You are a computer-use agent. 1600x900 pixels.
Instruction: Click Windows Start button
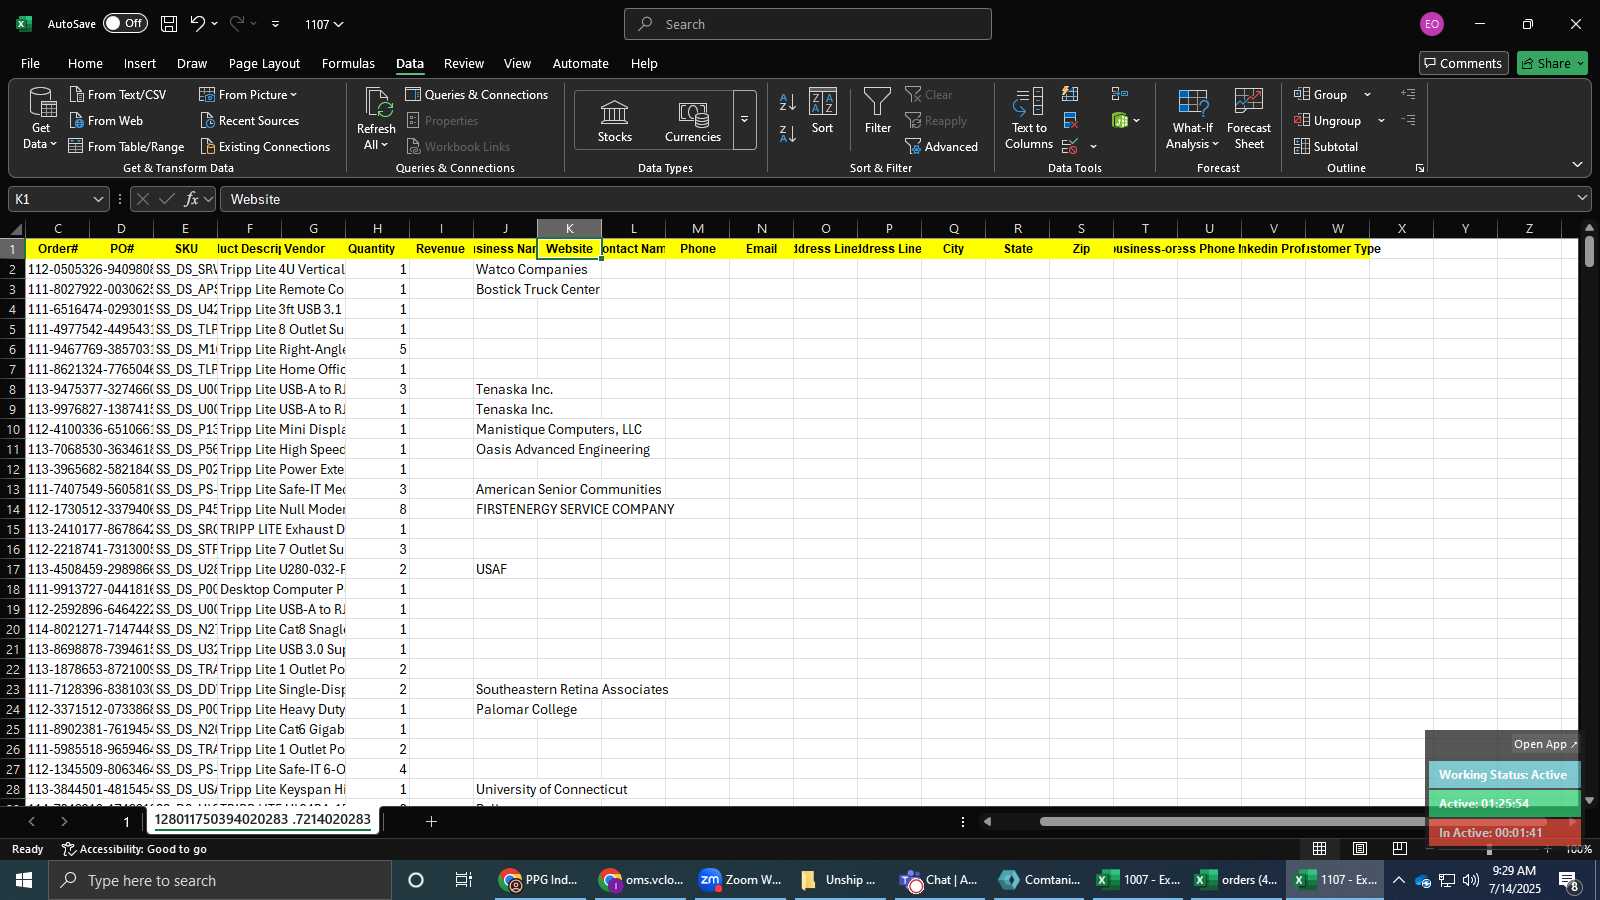point(24,880)
